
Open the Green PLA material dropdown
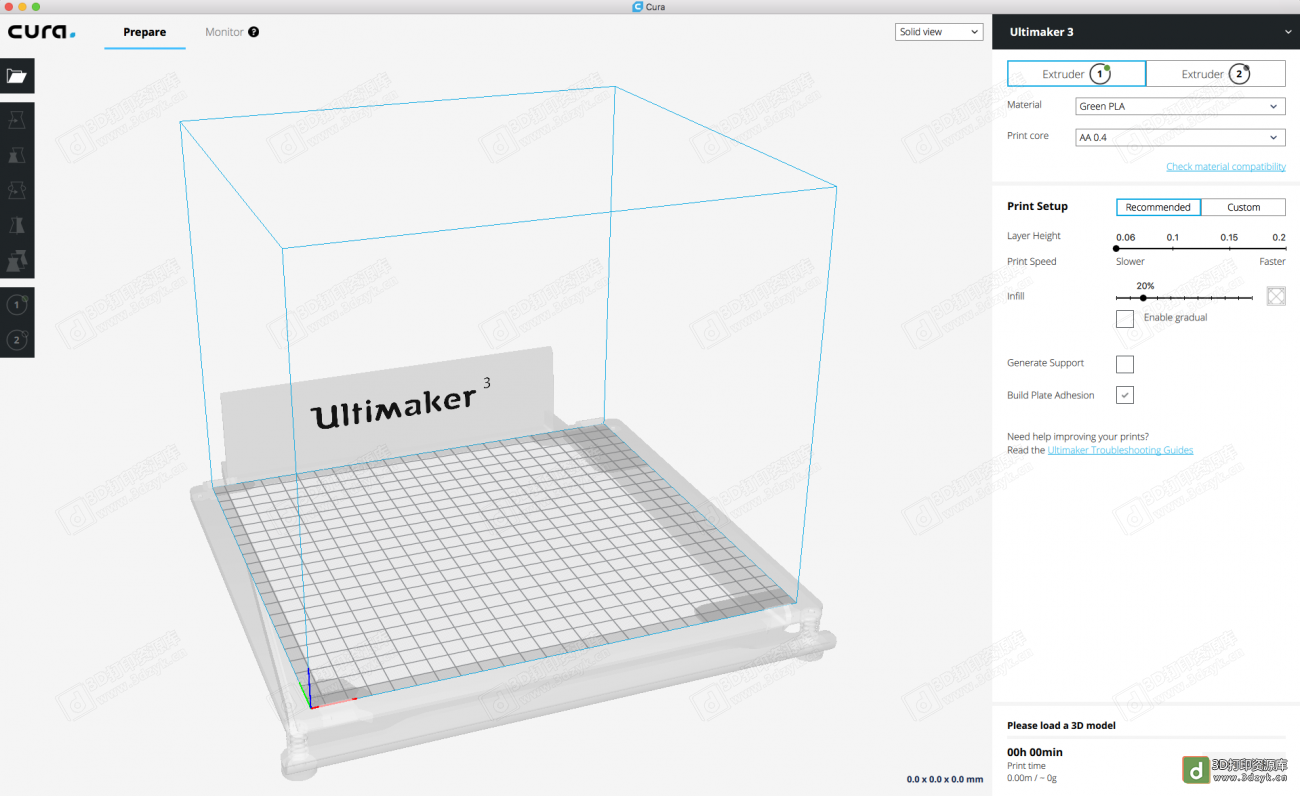1180,106
